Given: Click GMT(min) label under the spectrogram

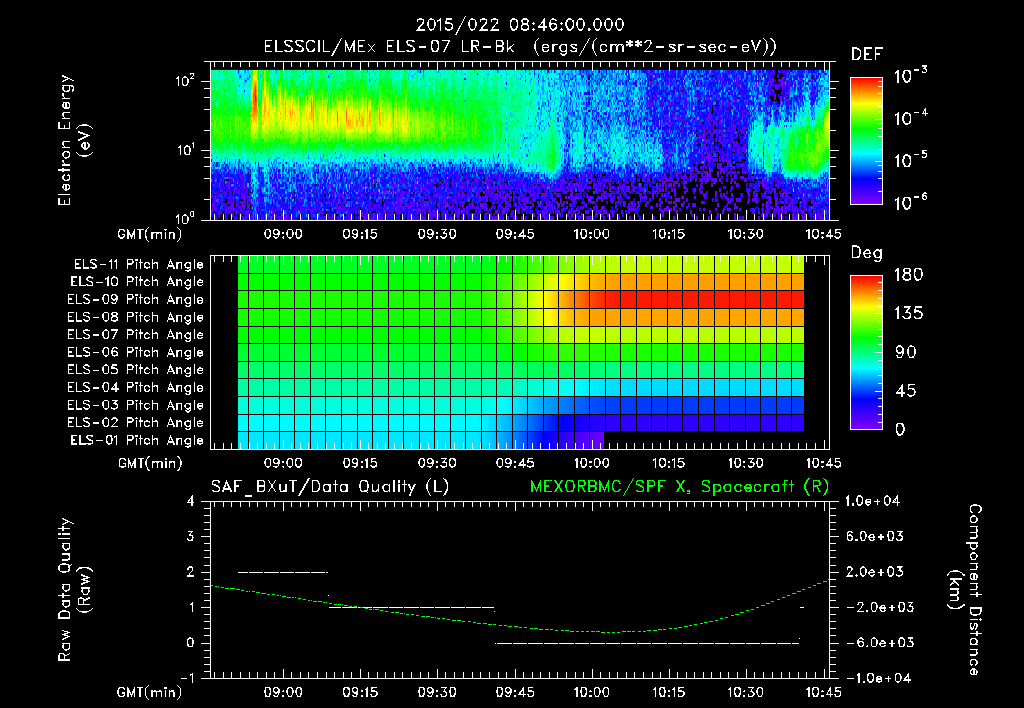Looking at the screenshot, I should [149, 234].
